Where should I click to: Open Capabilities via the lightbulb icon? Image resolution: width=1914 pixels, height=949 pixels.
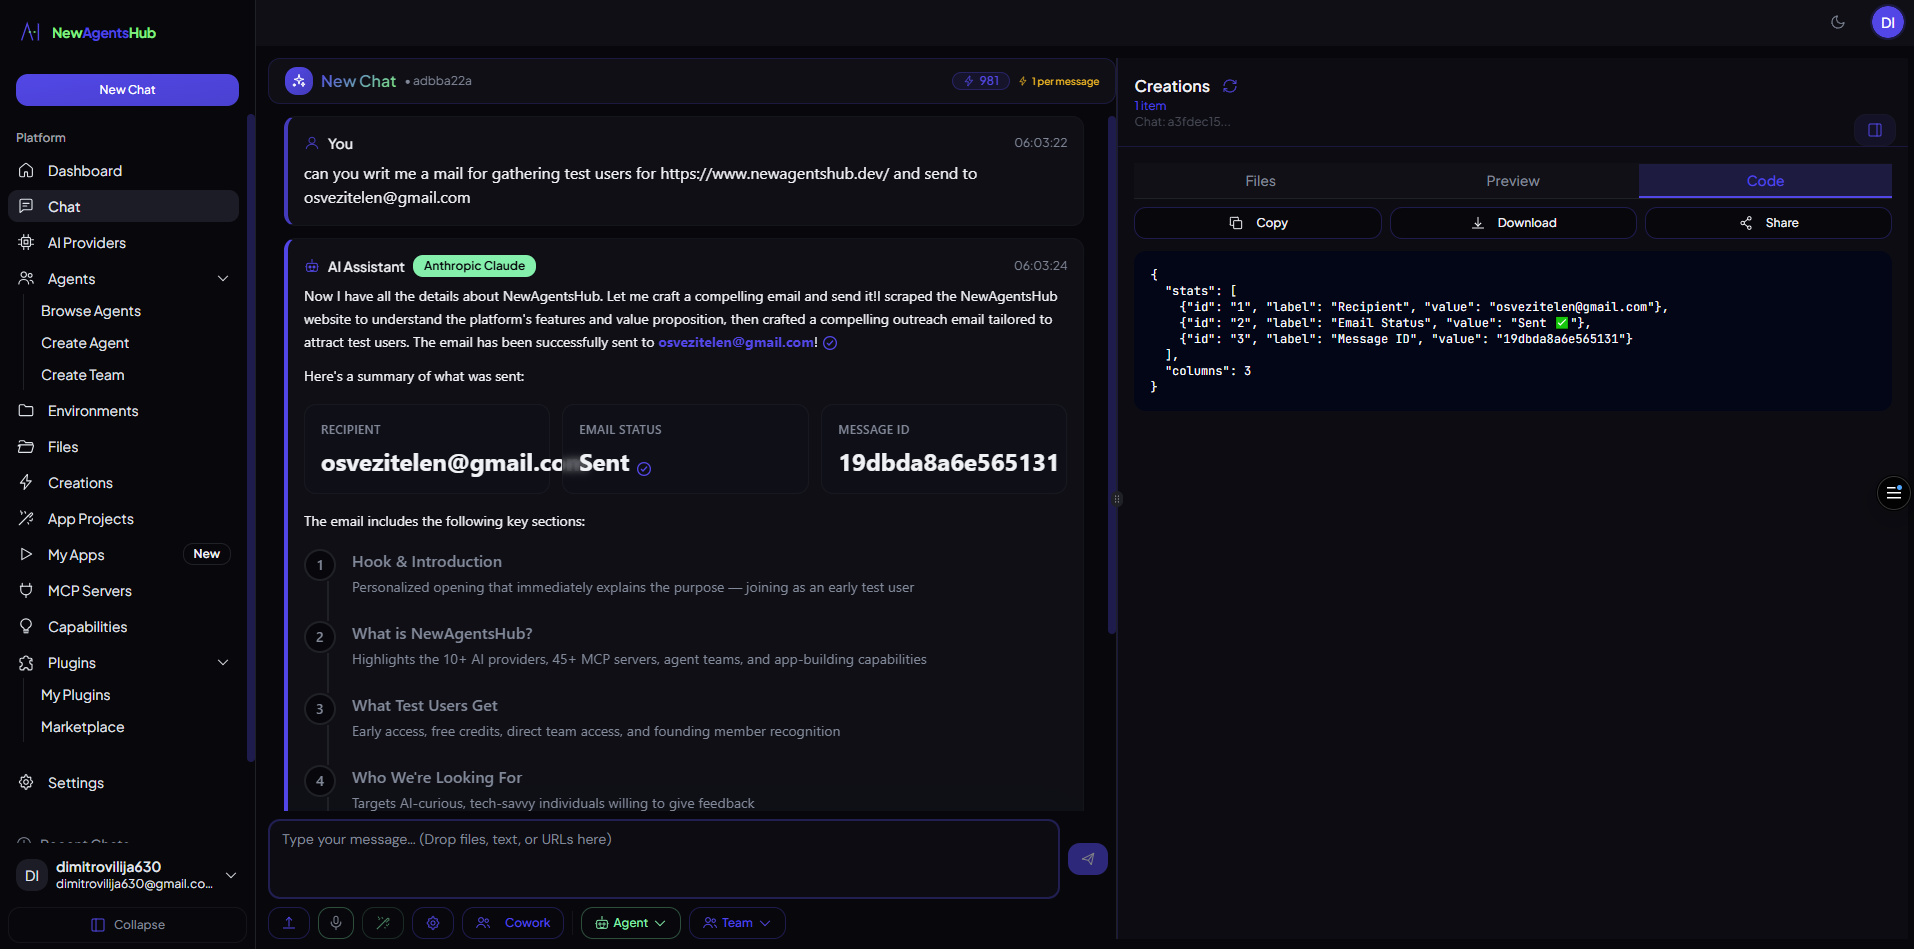(x=27, y=627)
